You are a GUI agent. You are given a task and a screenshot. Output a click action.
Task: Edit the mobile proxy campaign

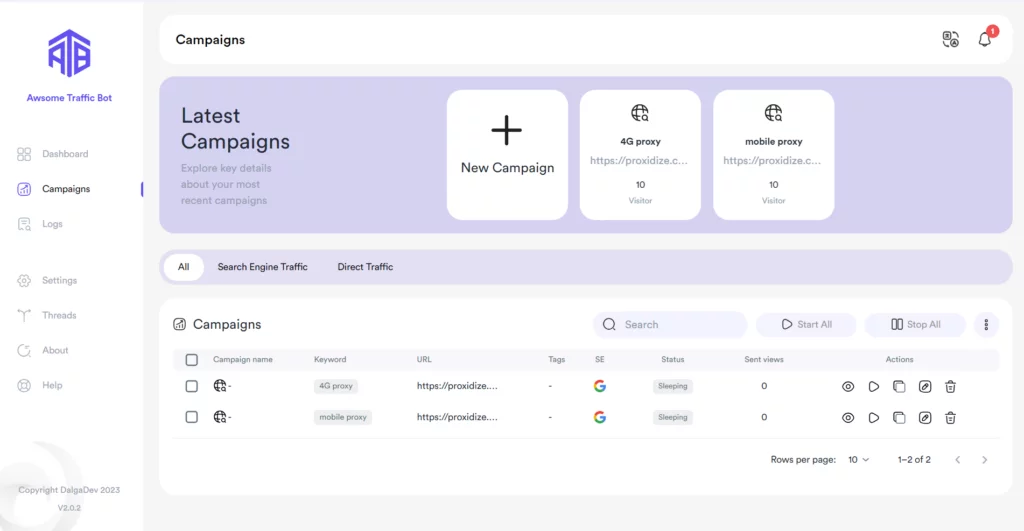[x=925, y=418]
